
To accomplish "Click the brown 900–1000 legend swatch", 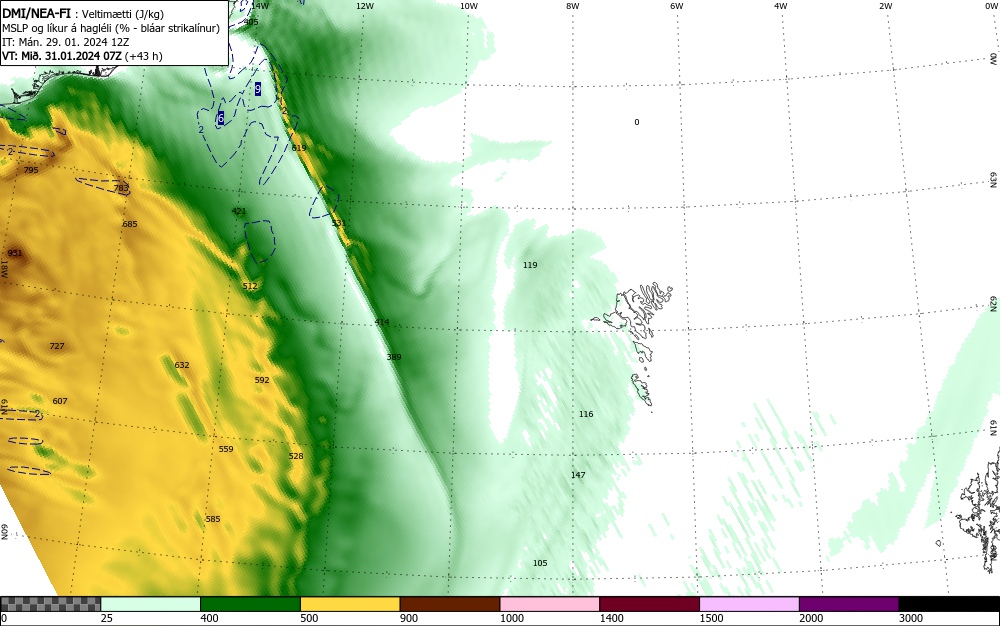I will pos(450,604).
